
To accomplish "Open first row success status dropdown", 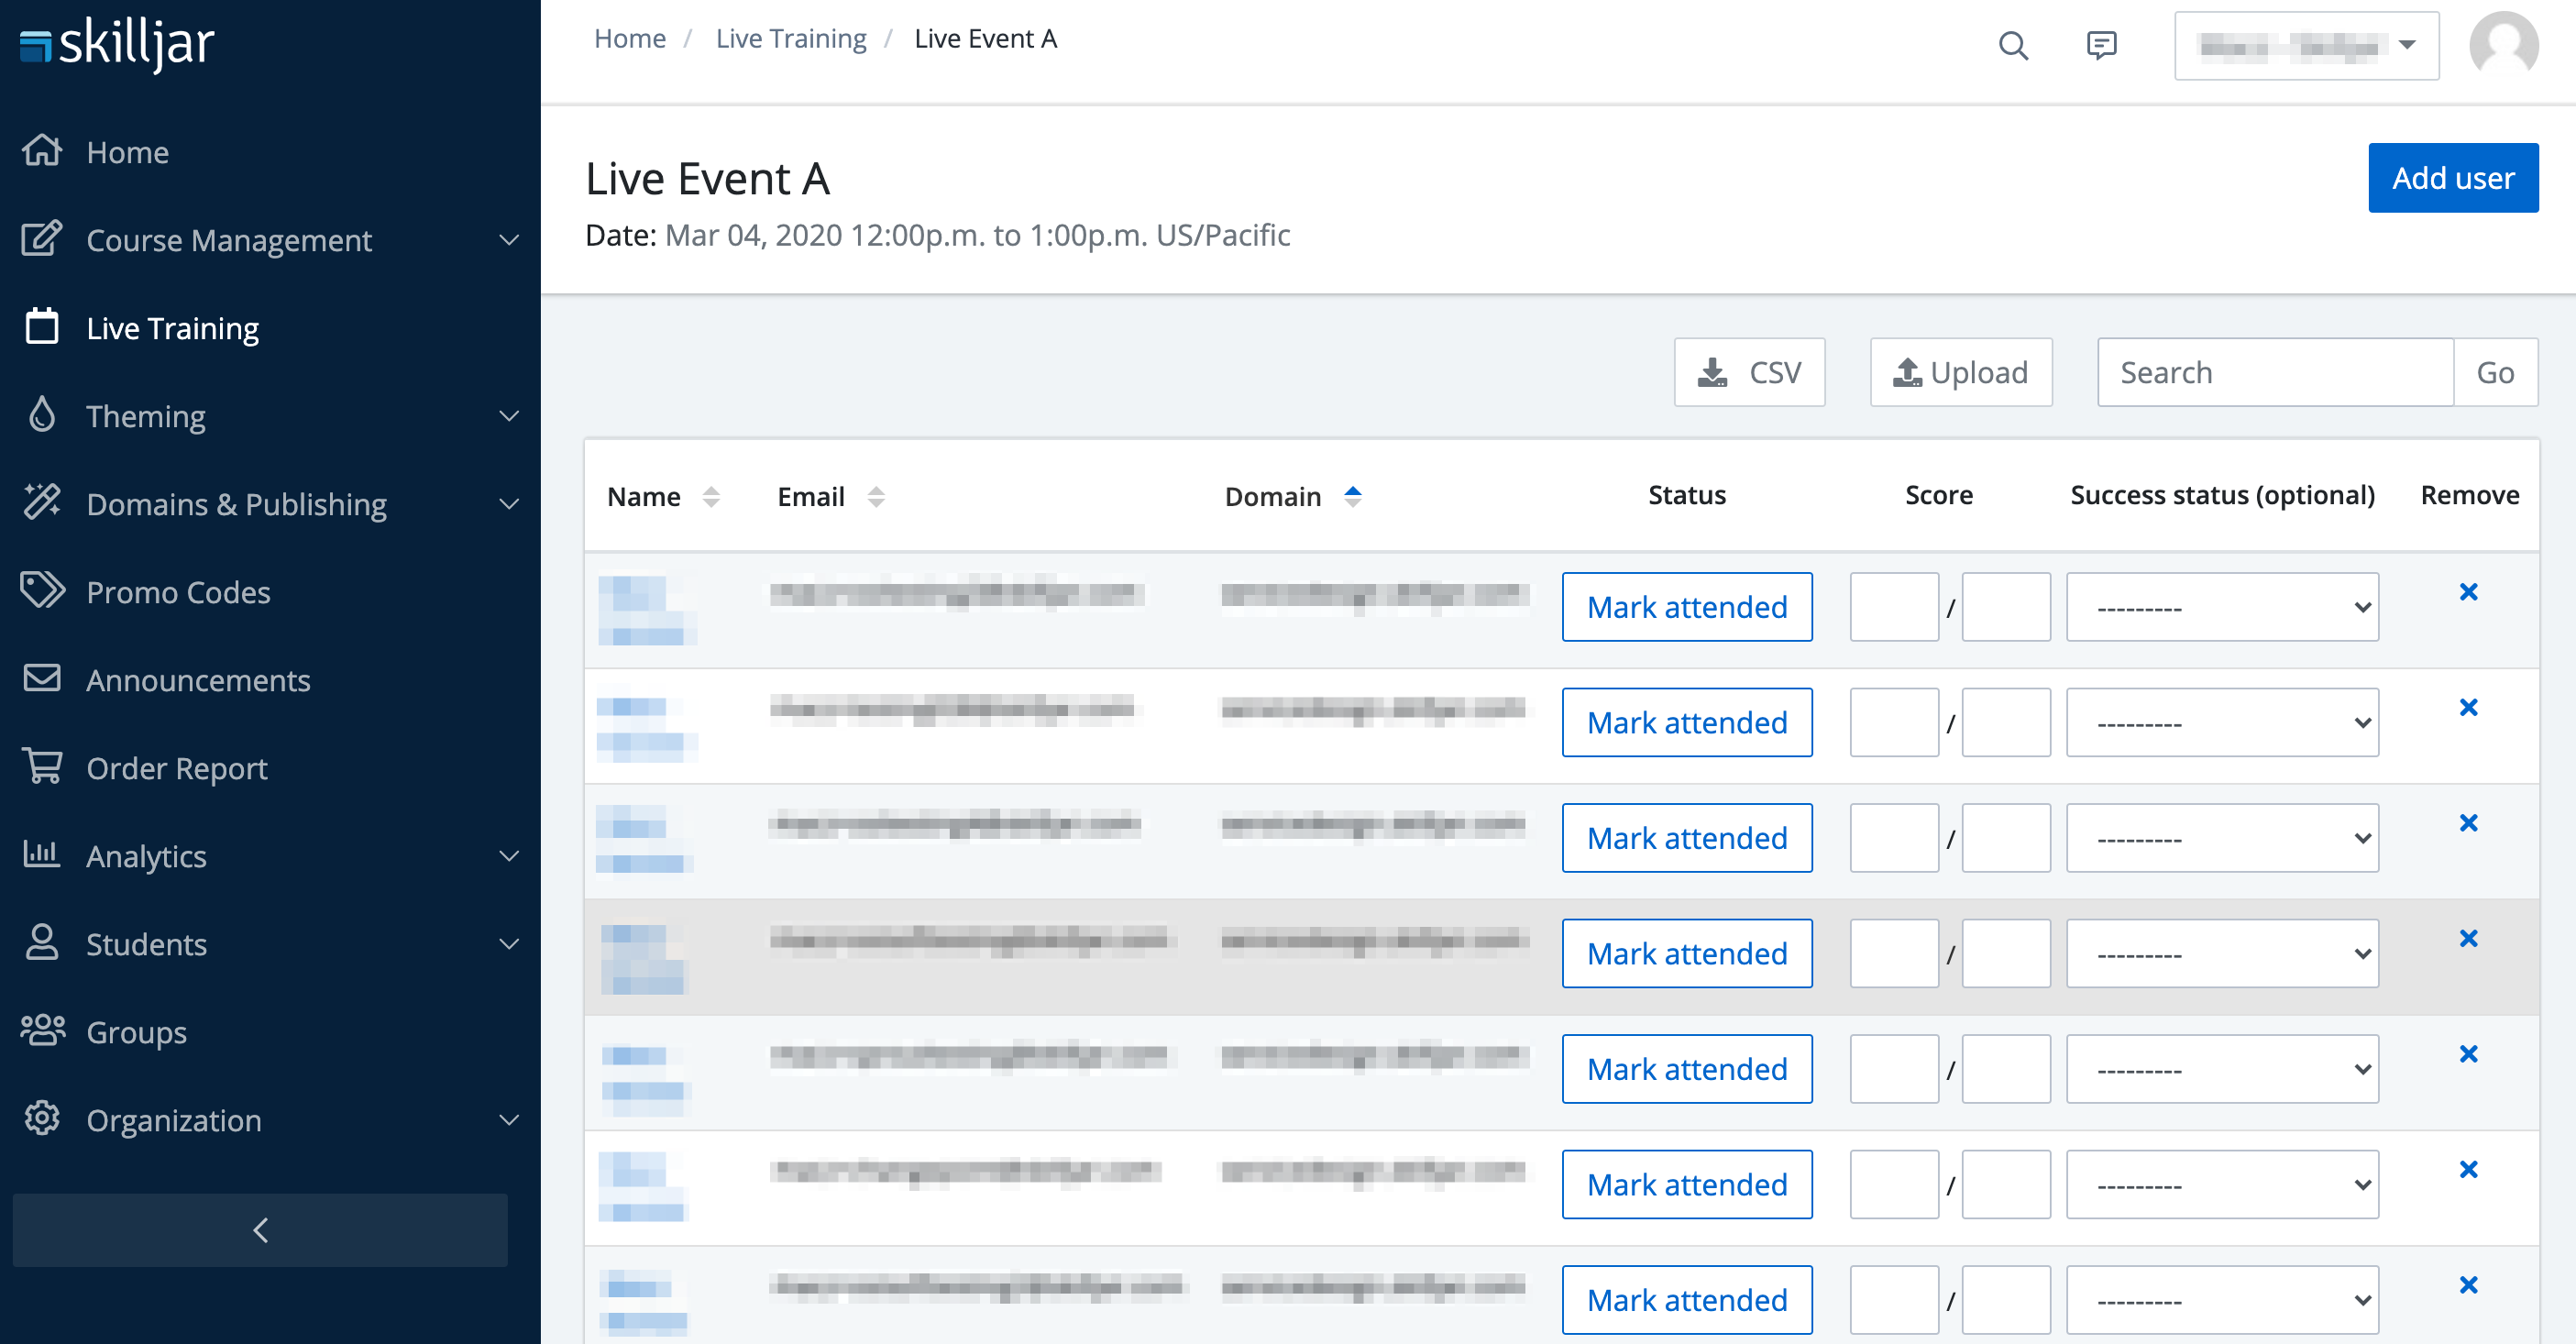I will pyautogui.click(x=2221, y=607).
